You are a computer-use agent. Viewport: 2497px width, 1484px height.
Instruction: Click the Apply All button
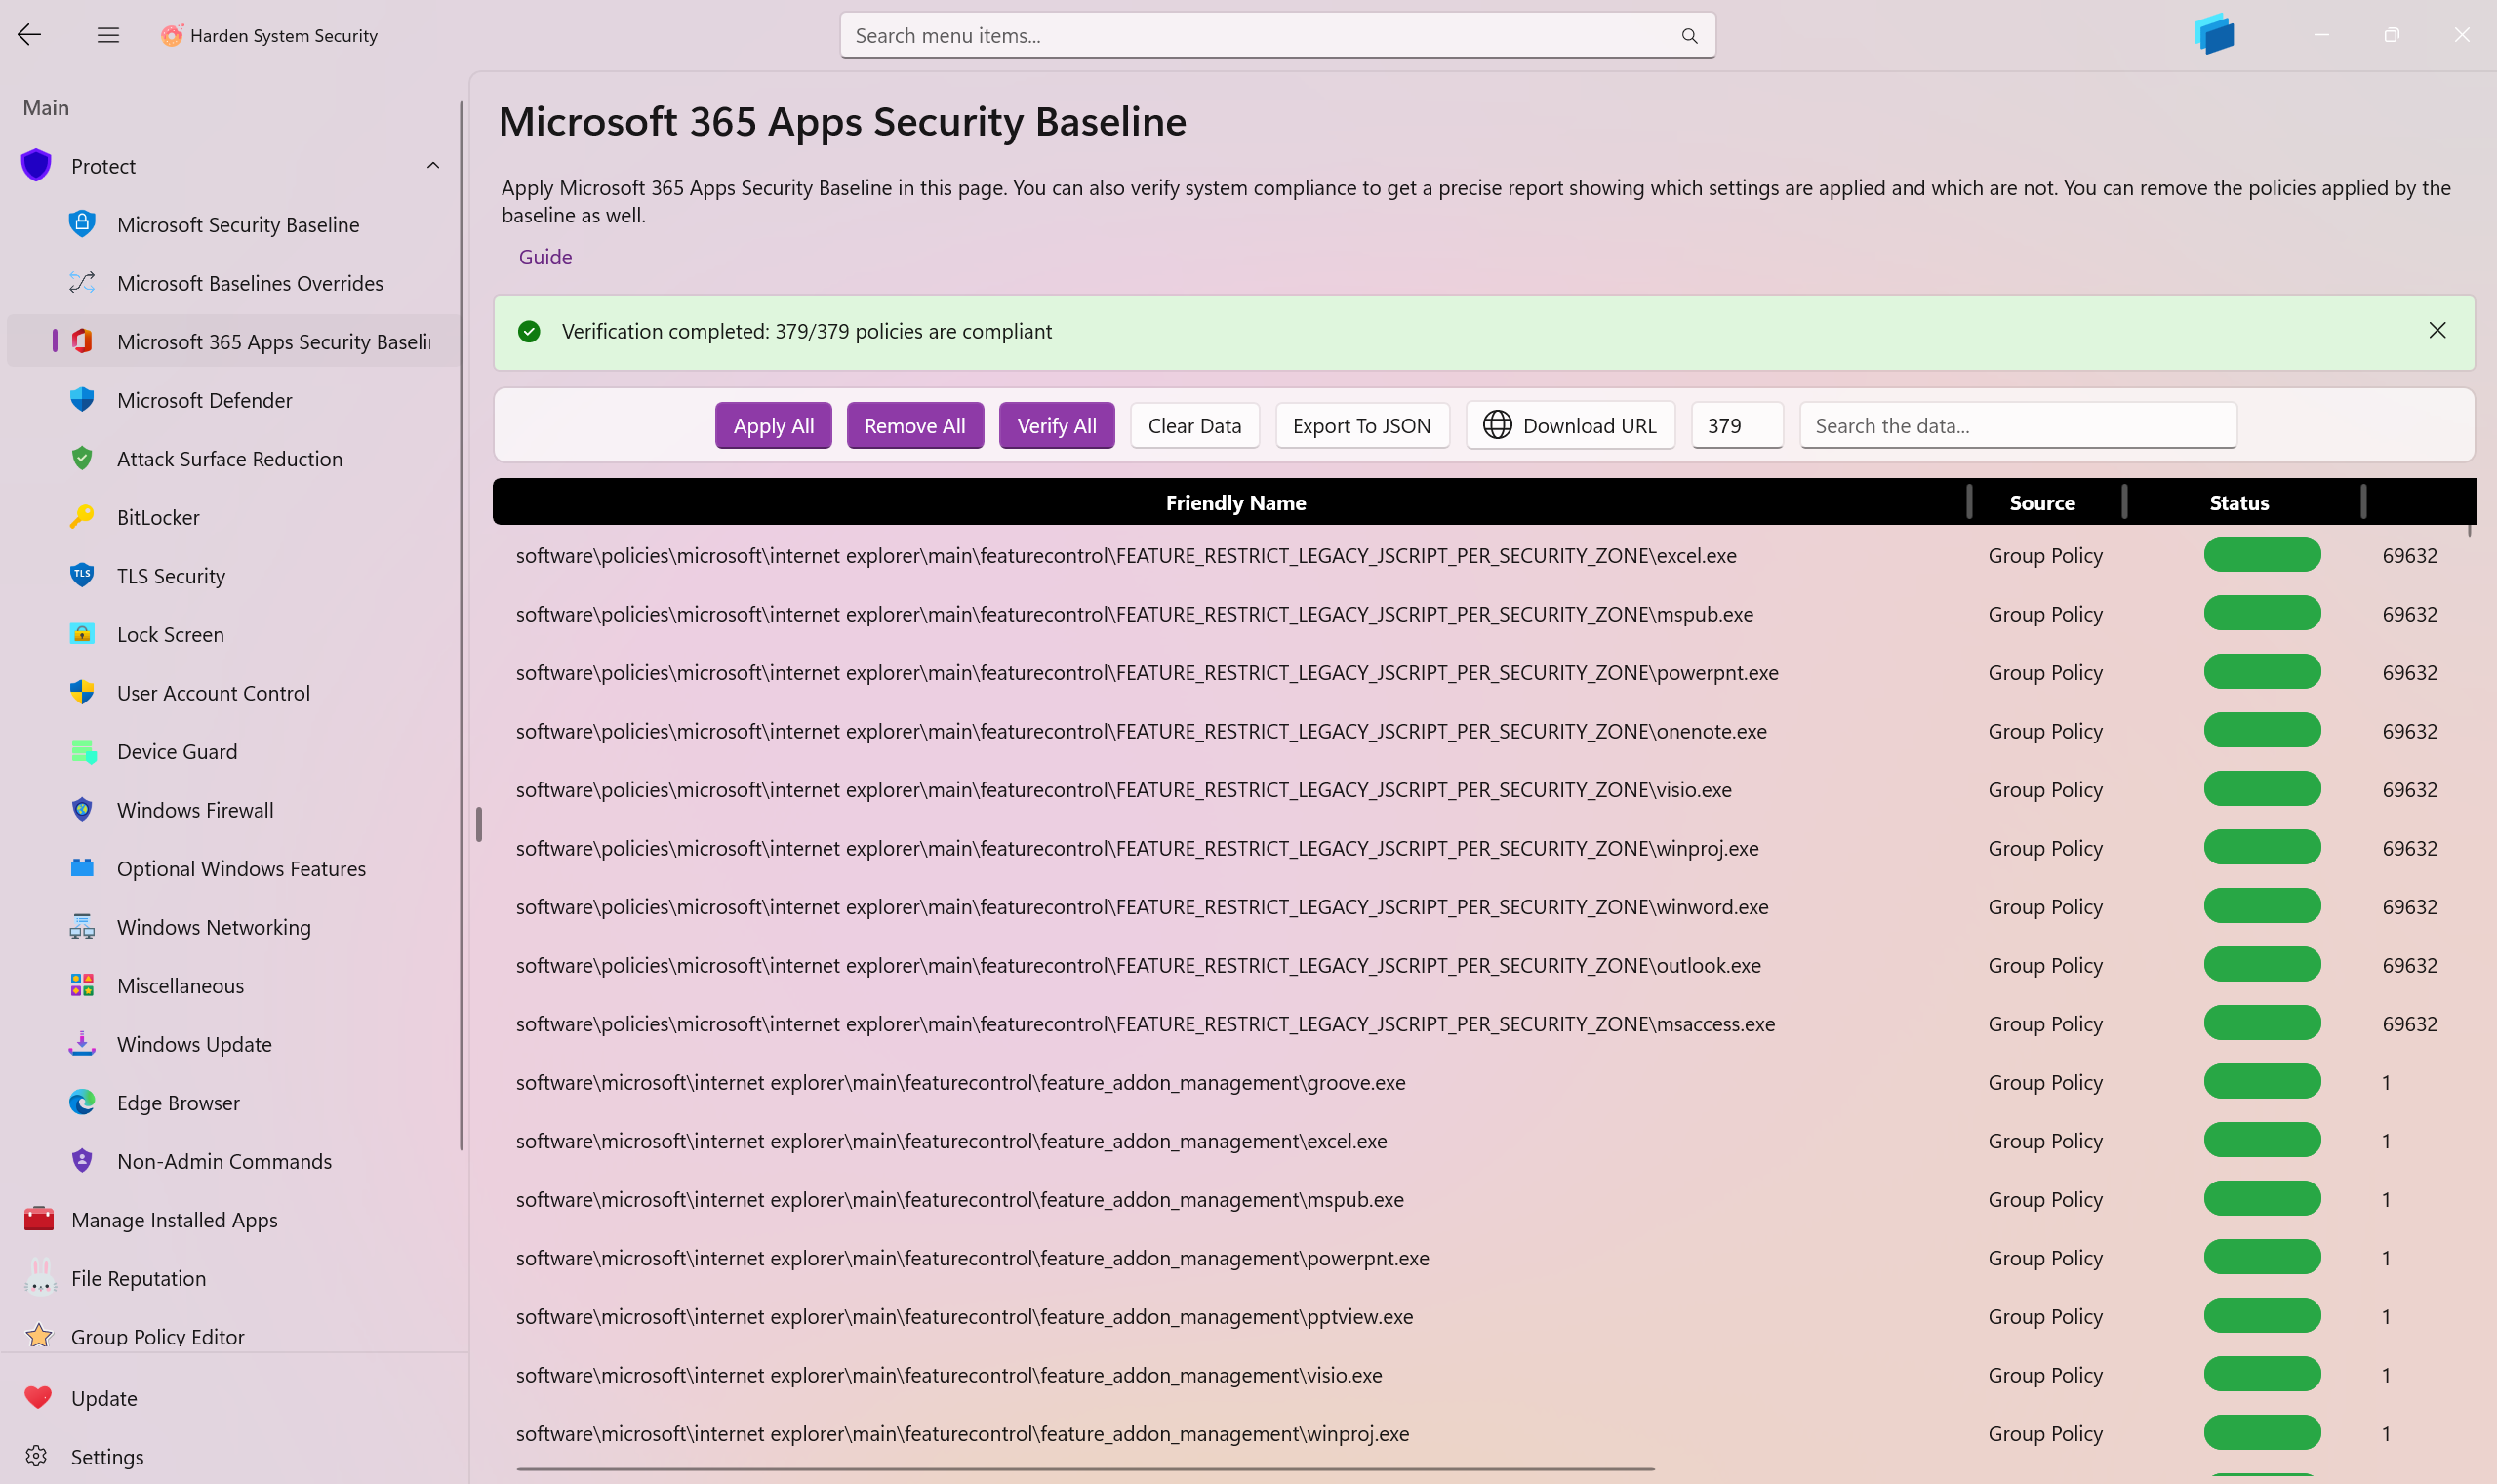[773, 426]
